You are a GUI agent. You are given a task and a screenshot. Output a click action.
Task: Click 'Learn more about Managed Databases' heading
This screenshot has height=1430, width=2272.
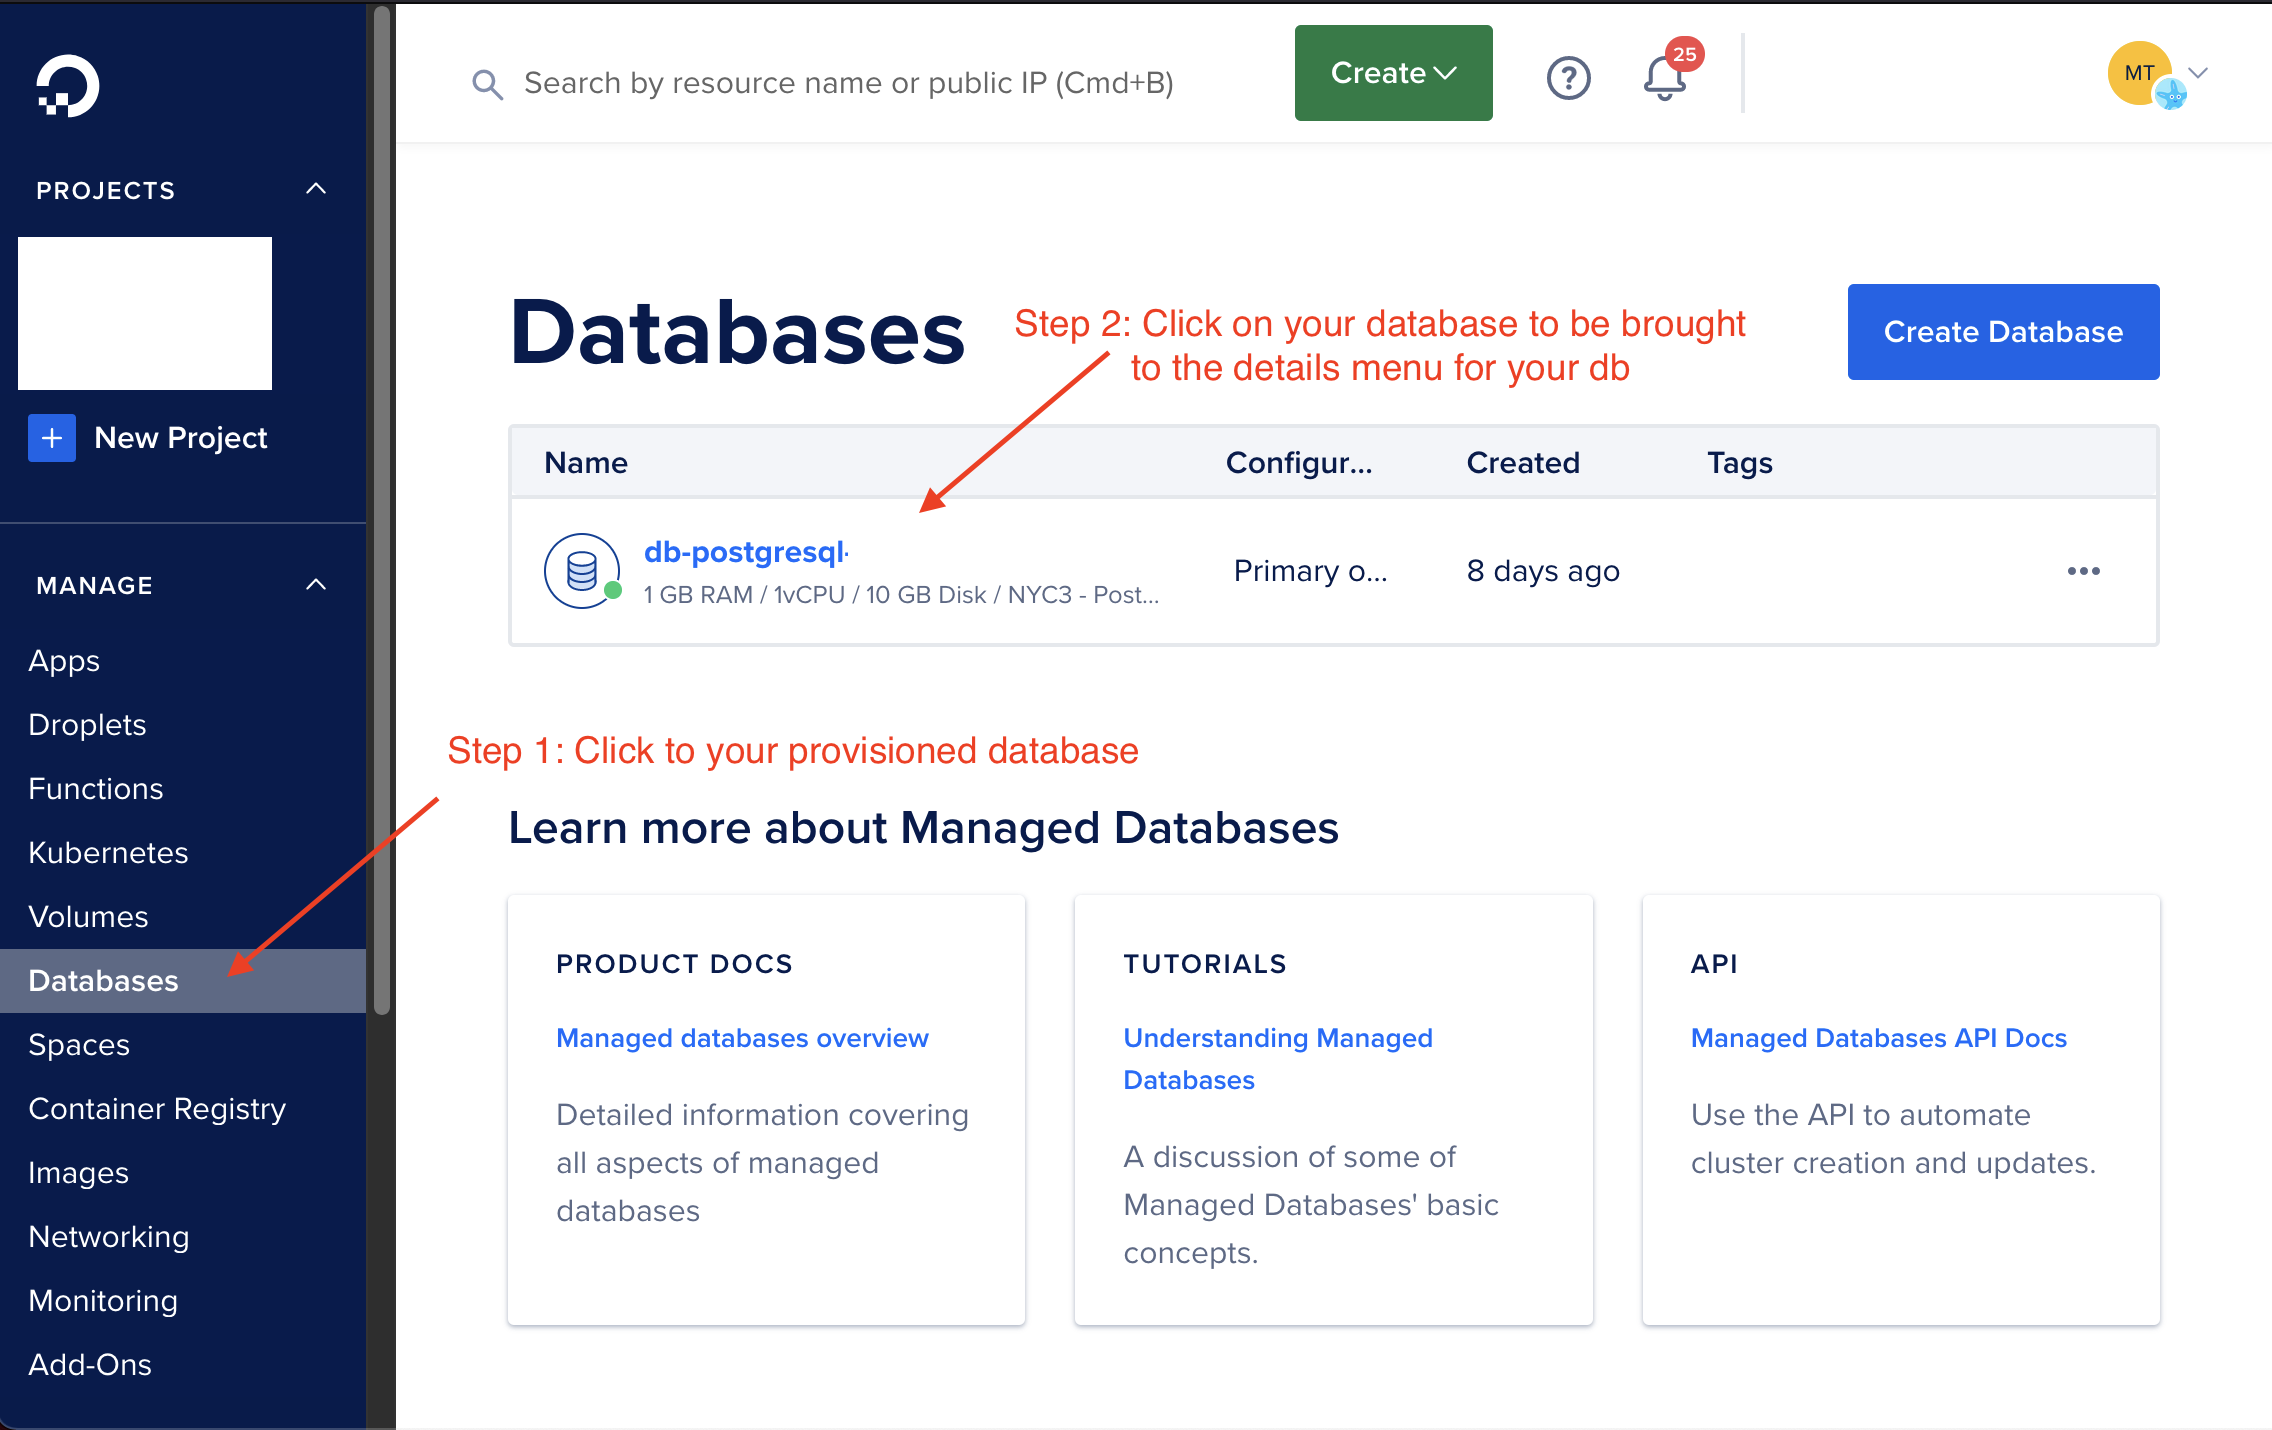click(923, 828)
